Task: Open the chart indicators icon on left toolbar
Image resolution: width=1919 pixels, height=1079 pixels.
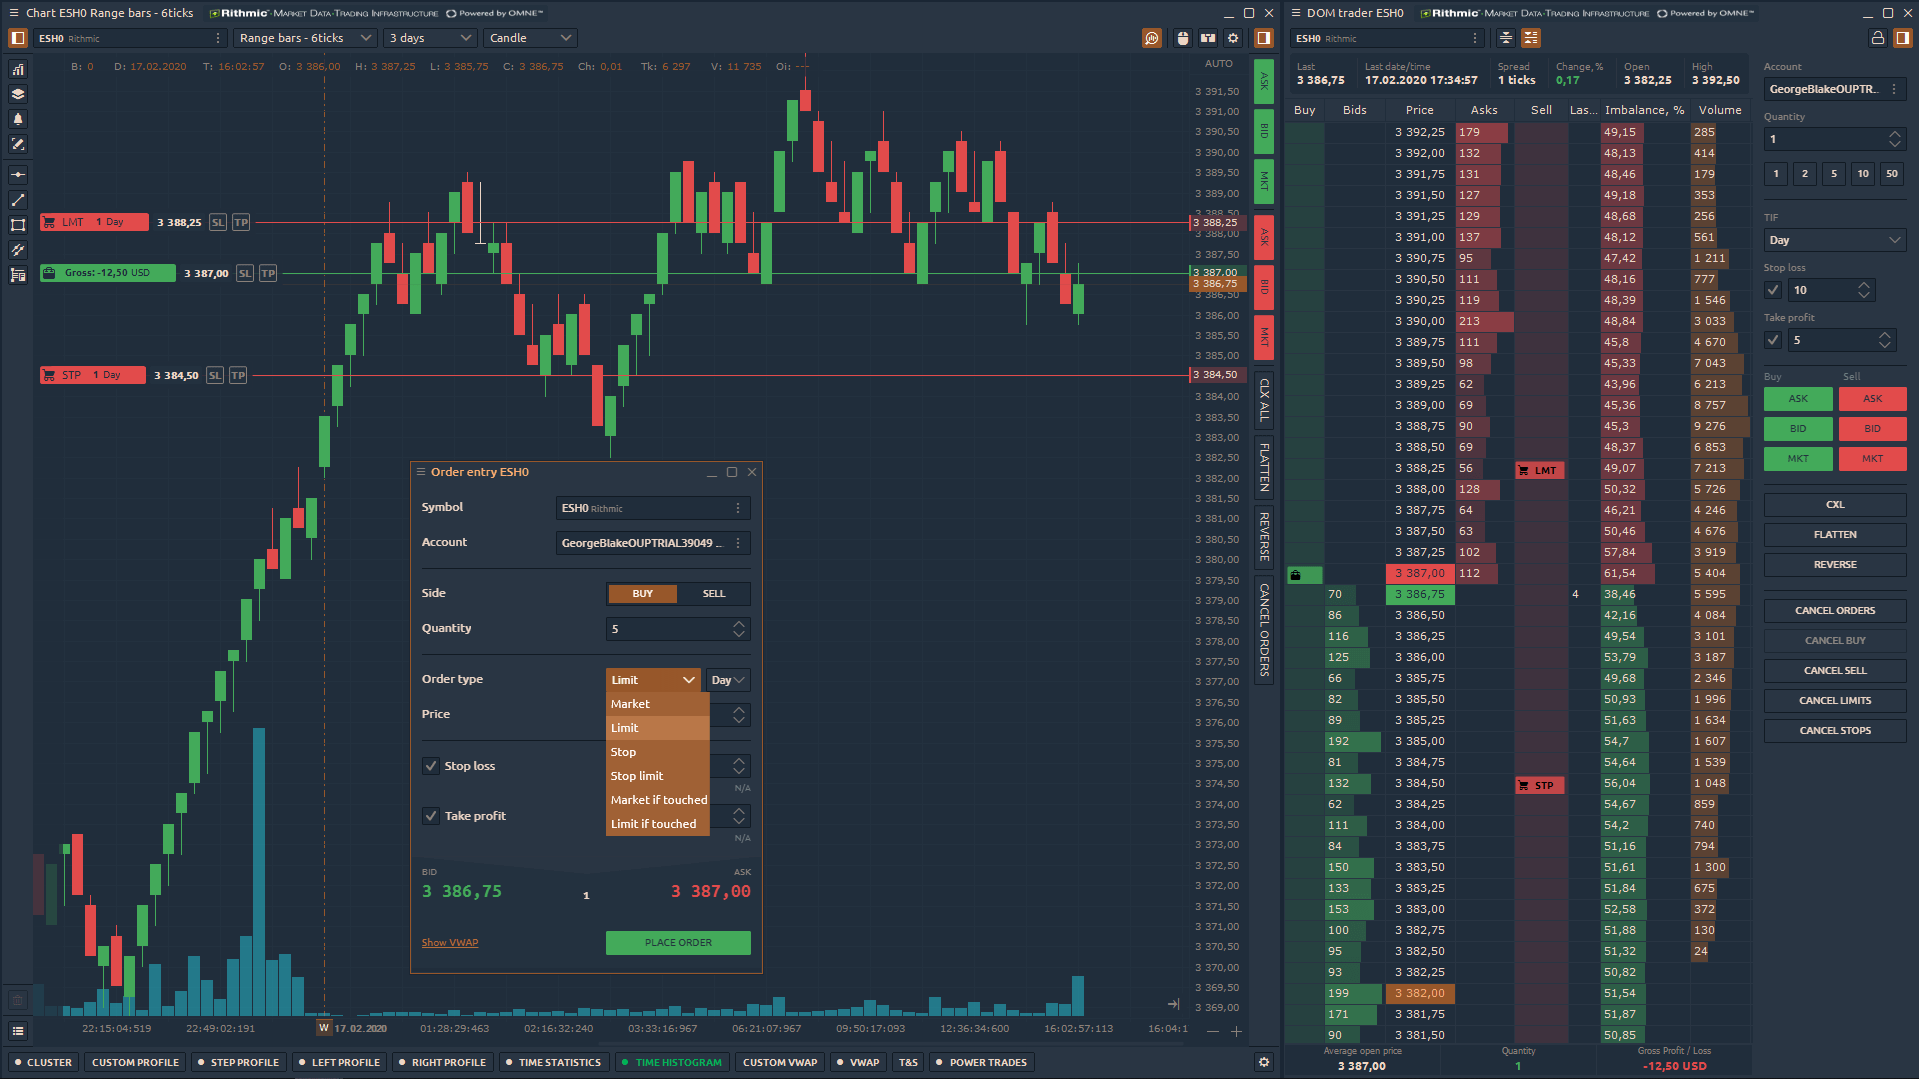Action: pyautogui.click(x=17, y=69)
